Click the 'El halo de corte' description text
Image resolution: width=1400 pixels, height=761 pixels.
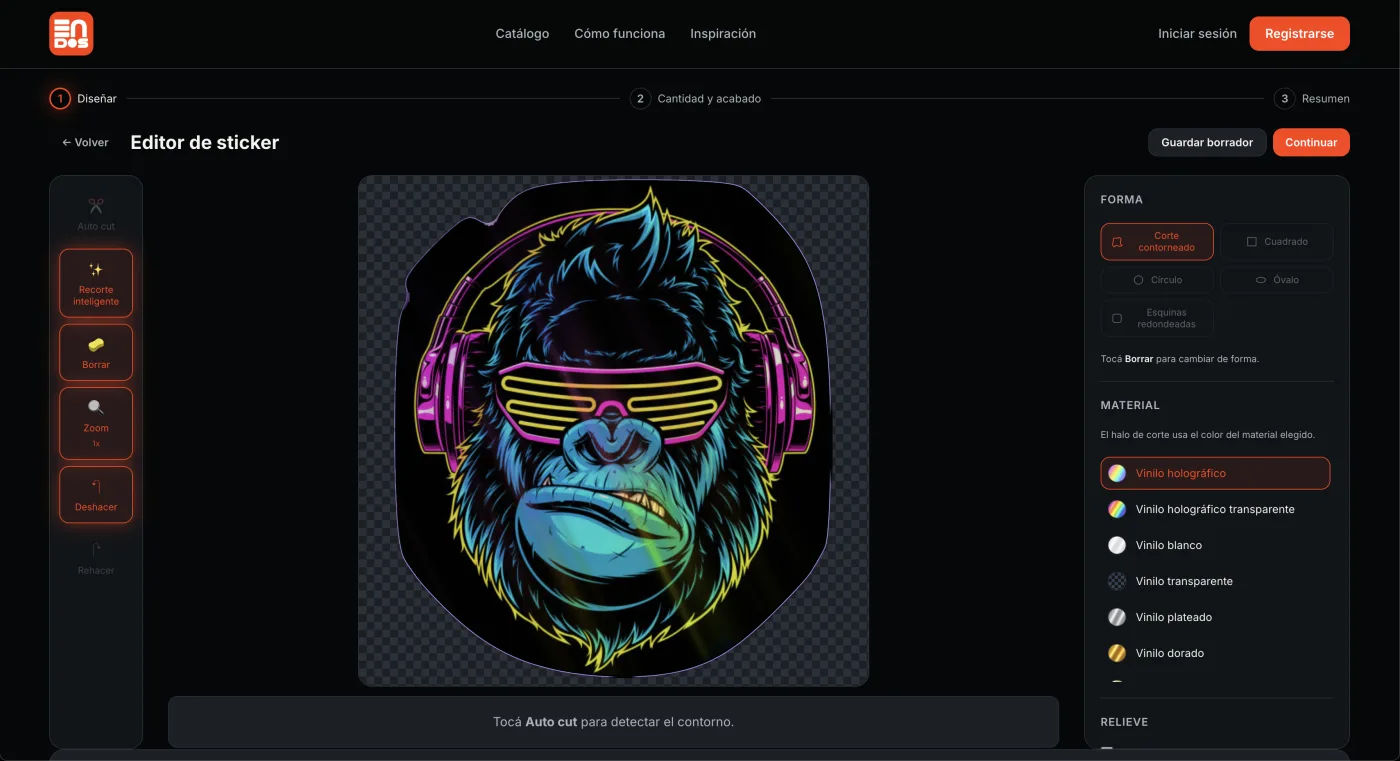coord(1208,435)
